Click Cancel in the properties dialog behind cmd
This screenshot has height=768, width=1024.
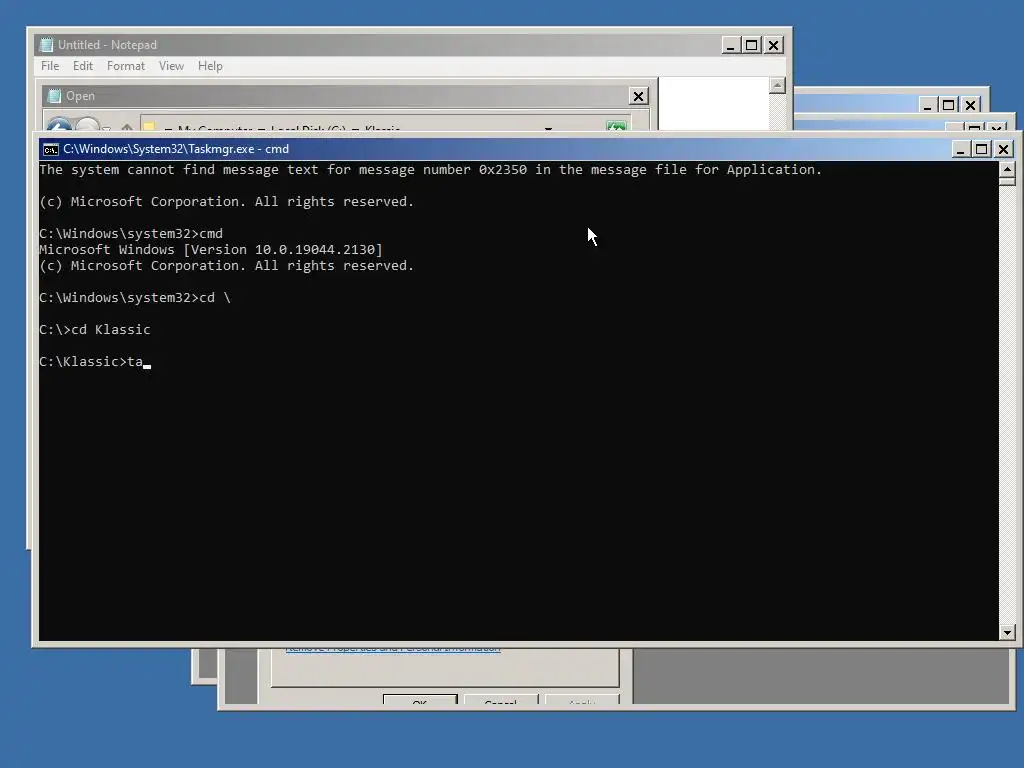(x=501, y=700)
